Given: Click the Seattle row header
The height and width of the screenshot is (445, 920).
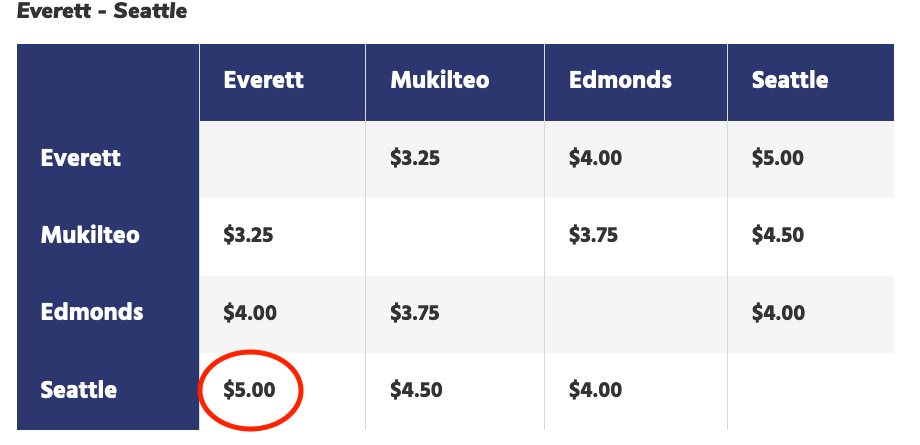Looking at the screenshot, I should (x=79, y=390).
